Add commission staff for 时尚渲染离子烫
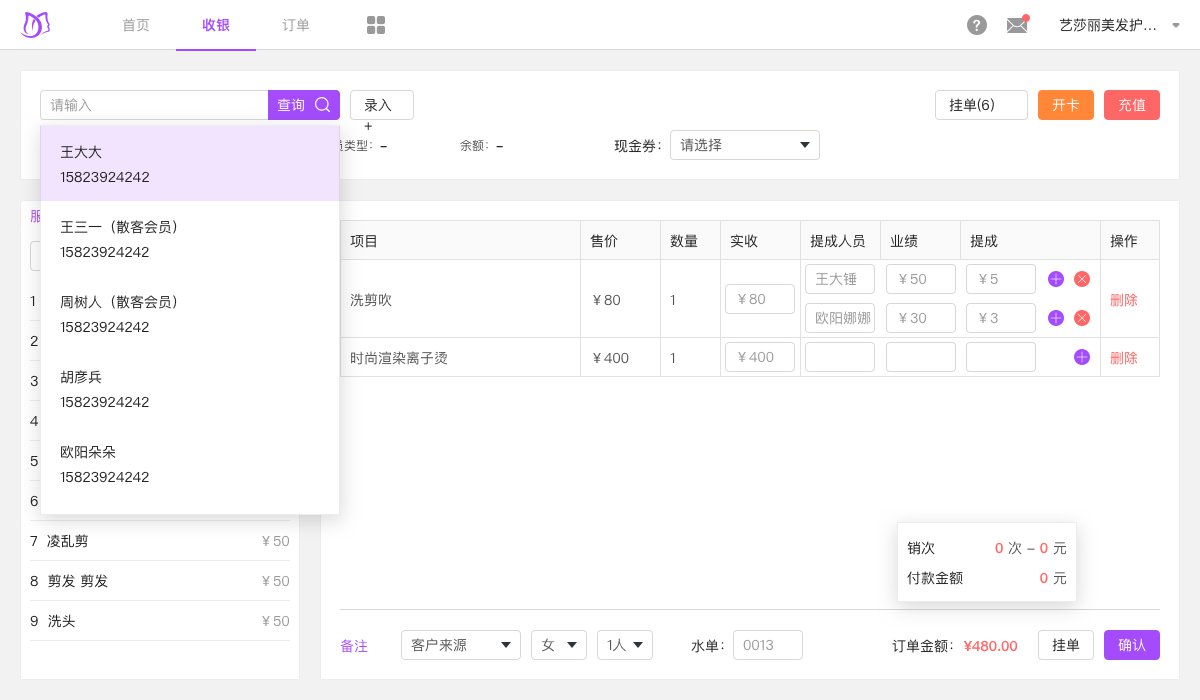 coord(1081,357)
